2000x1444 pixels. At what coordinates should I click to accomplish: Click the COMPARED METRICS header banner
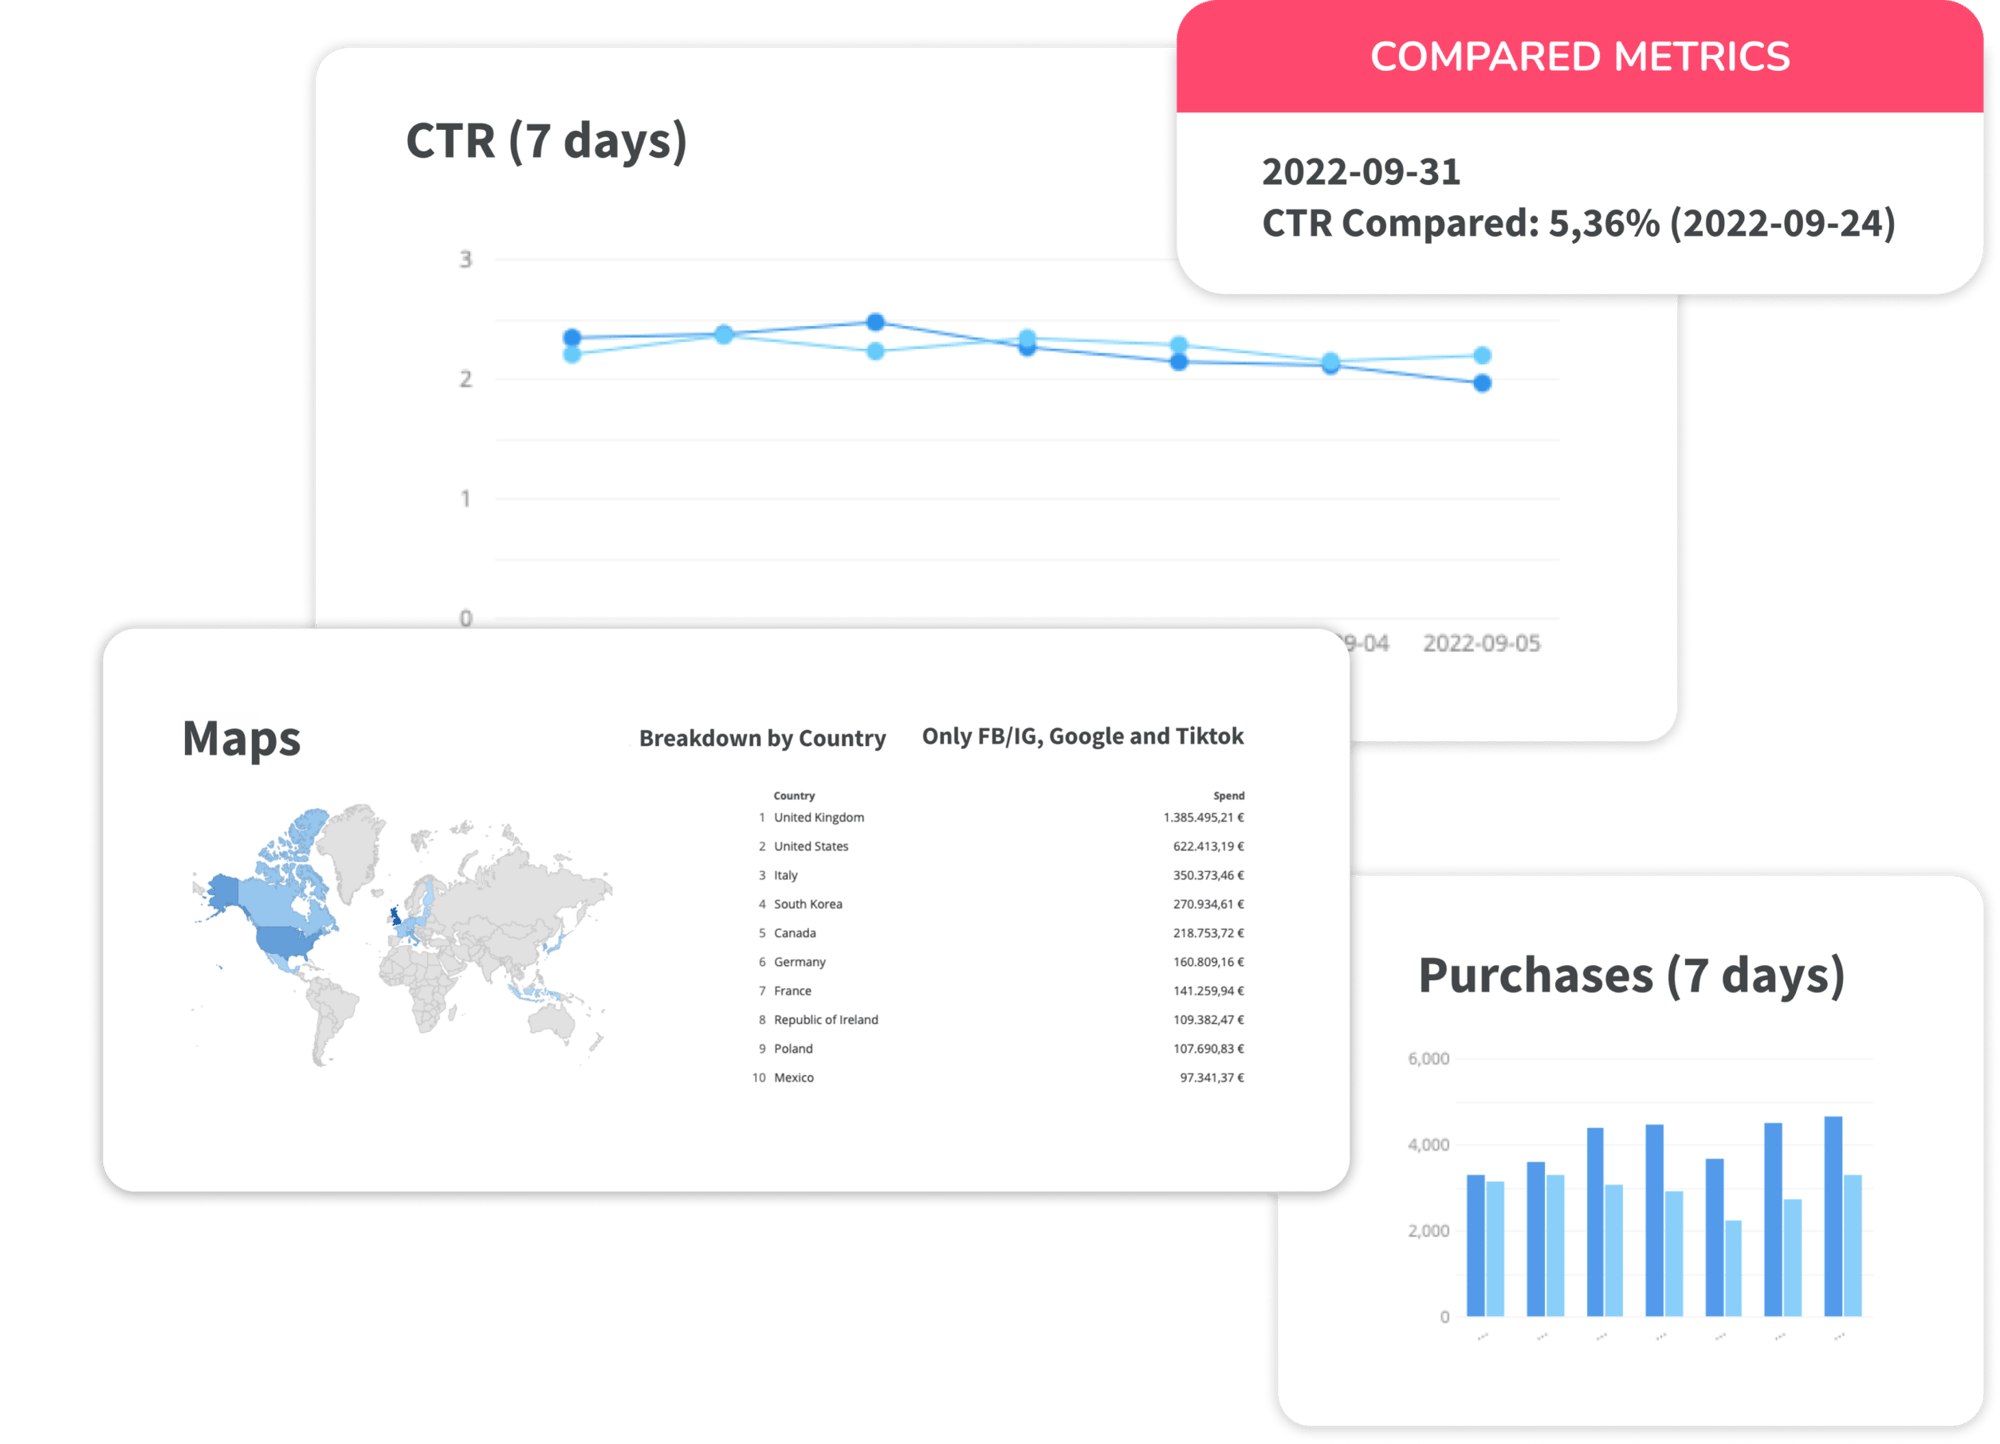click(x=1579, y=56)
